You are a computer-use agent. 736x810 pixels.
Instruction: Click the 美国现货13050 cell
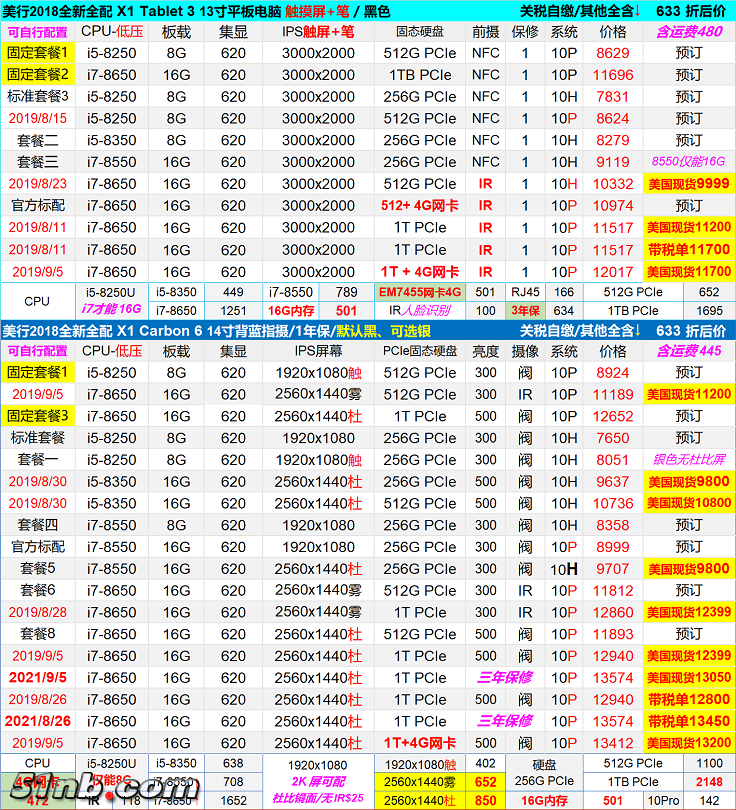pos(688,678)
